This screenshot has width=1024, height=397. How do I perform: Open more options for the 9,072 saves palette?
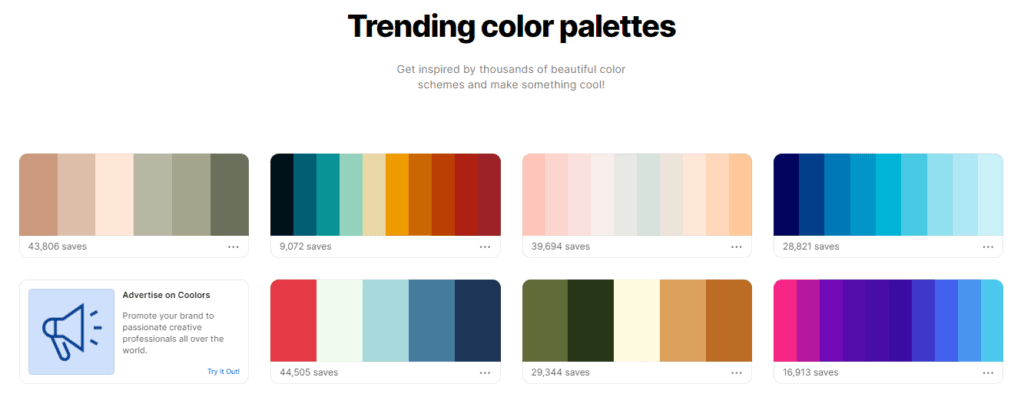(485, 247)
